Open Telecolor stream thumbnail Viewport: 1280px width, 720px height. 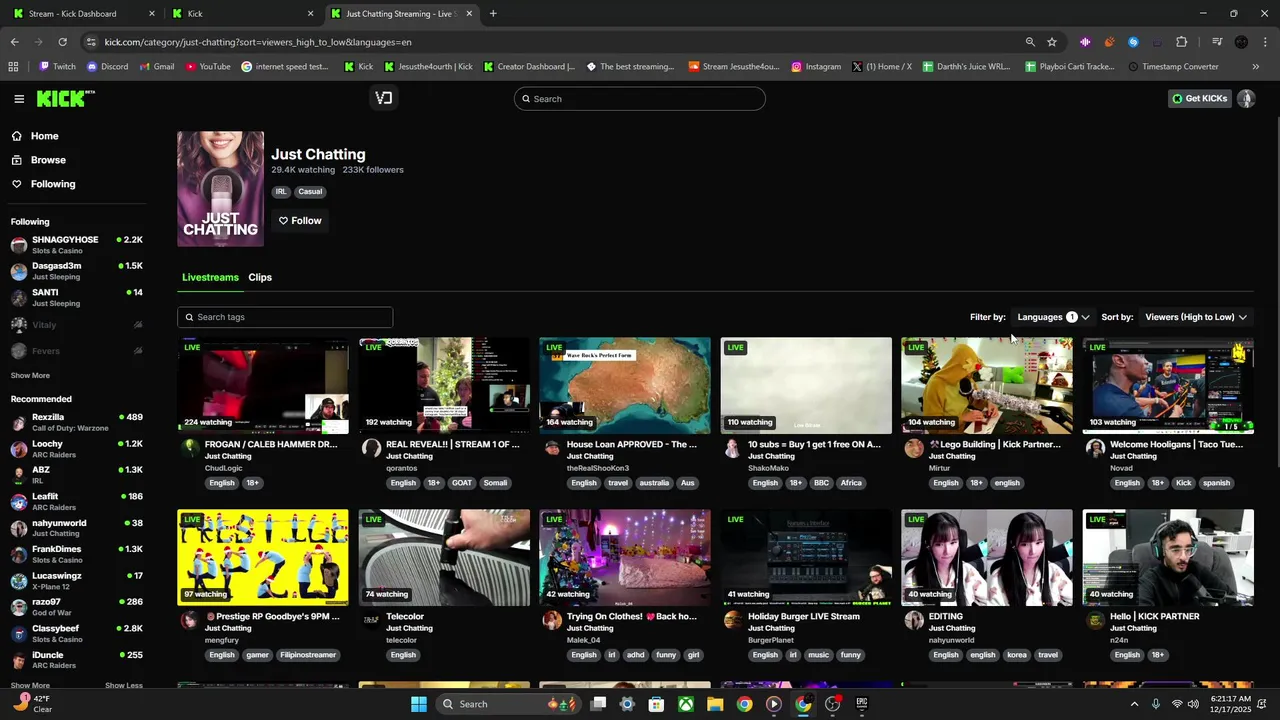[444, 557]
